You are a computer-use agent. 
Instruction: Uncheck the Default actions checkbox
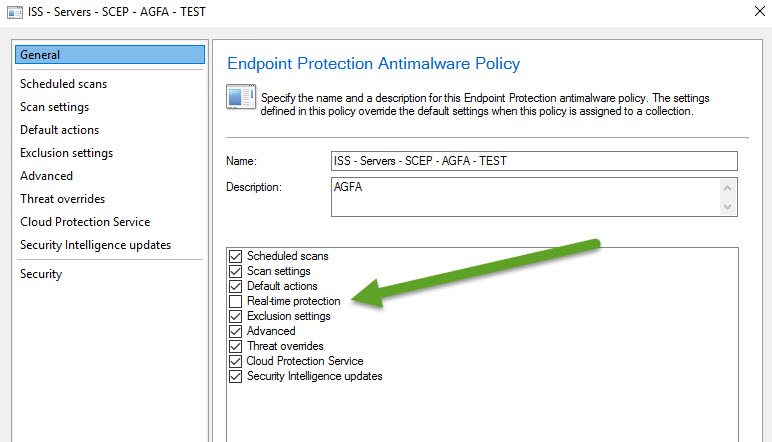(236, 286)
